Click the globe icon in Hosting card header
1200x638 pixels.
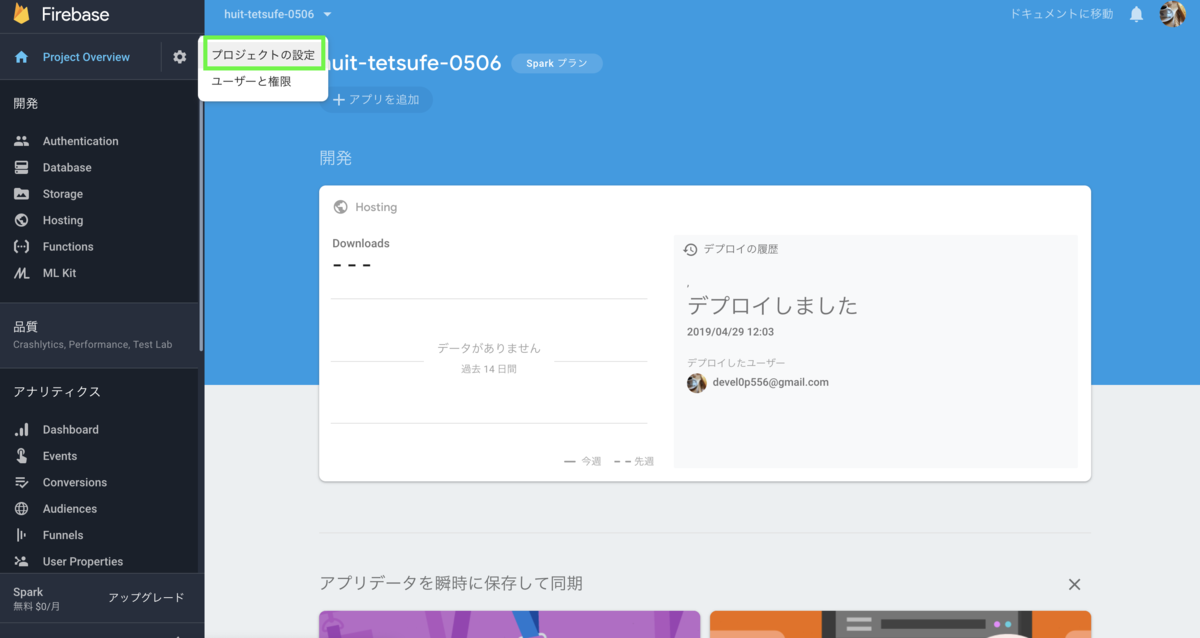point(340,207)
